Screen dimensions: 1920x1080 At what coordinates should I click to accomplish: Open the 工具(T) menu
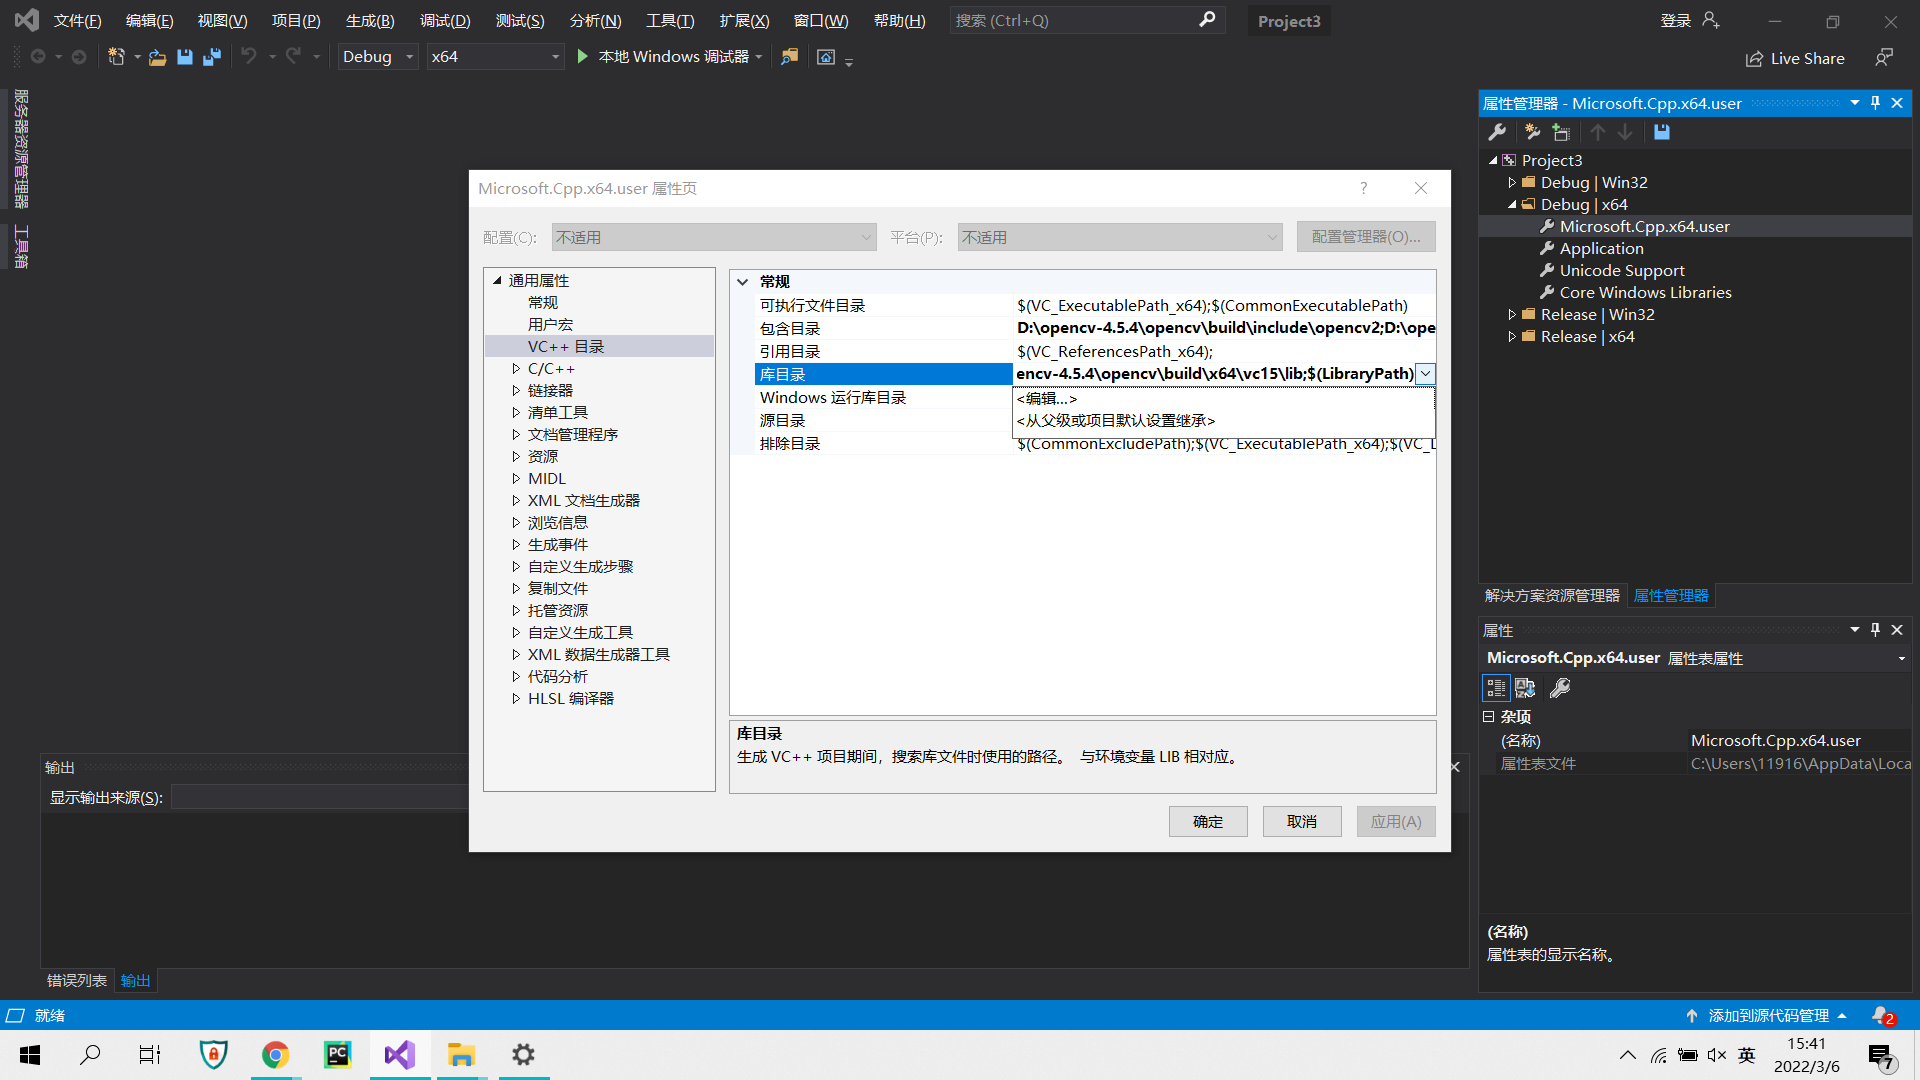coord(669,20)
